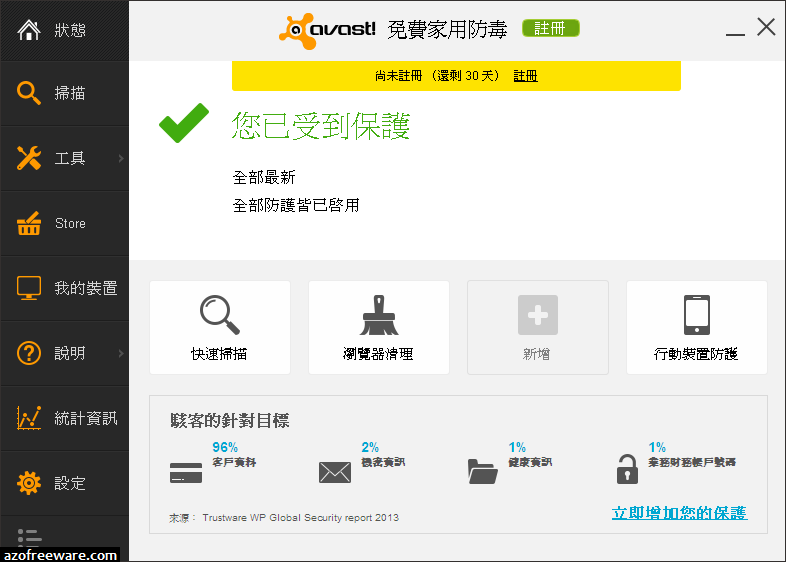The width and height of the screenshot is (786, 562).
Task: Open 統計資訊 section
Action: 65,418
